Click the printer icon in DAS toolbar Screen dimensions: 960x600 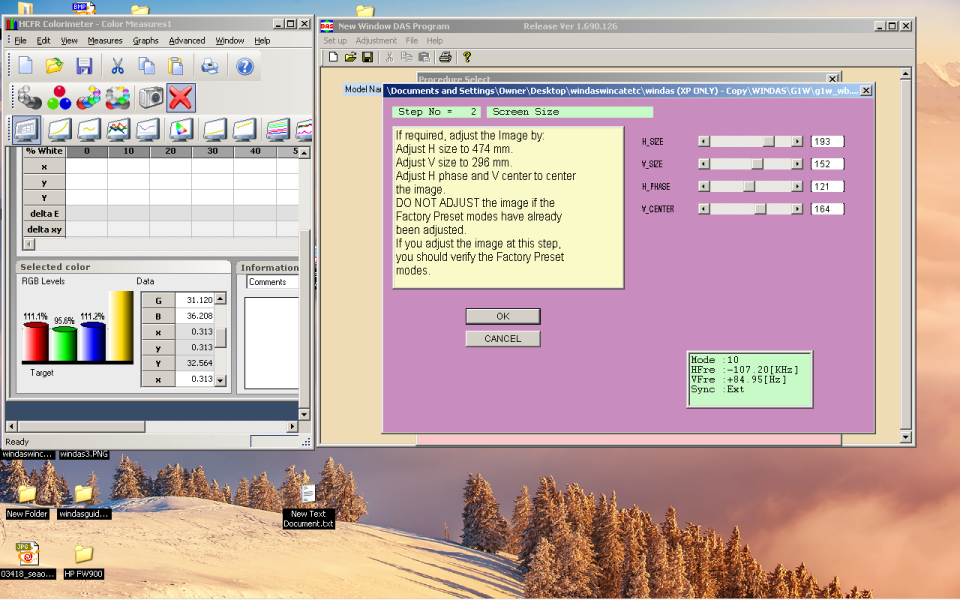pyautogui.click(x=446, y=57)
